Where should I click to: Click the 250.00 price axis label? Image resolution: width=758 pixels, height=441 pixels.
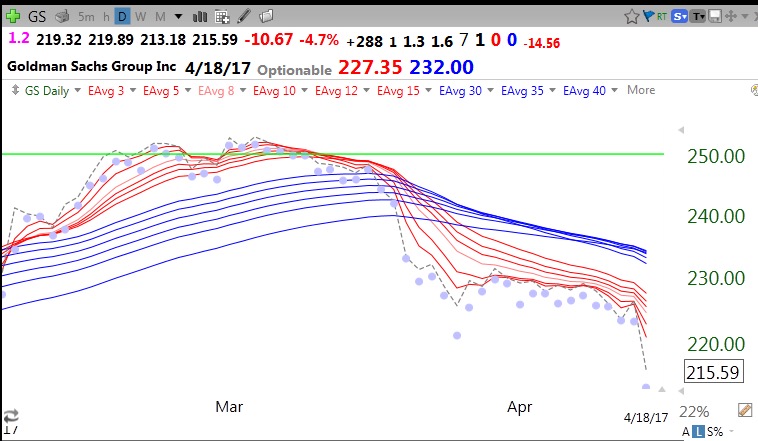(x=716, y=156)
